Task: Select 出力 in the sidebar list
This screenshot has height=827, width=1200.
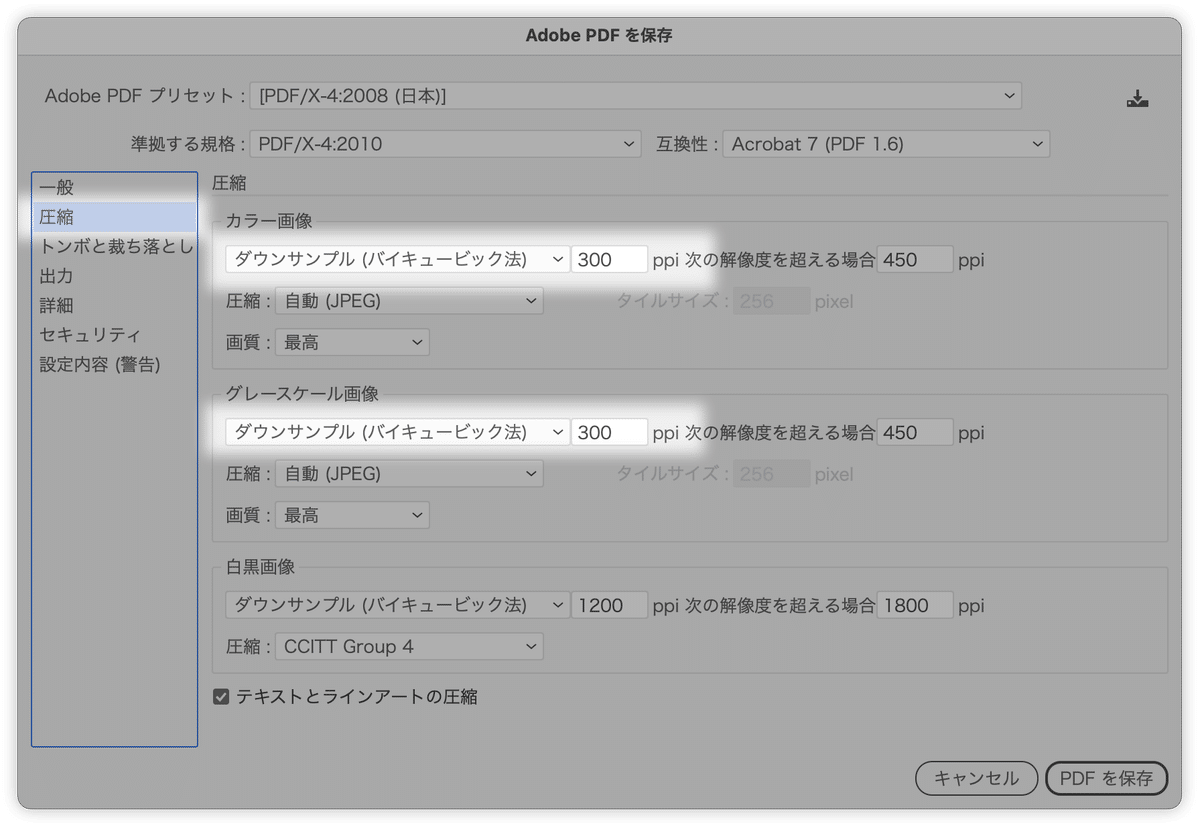Action: pos(114,276)
